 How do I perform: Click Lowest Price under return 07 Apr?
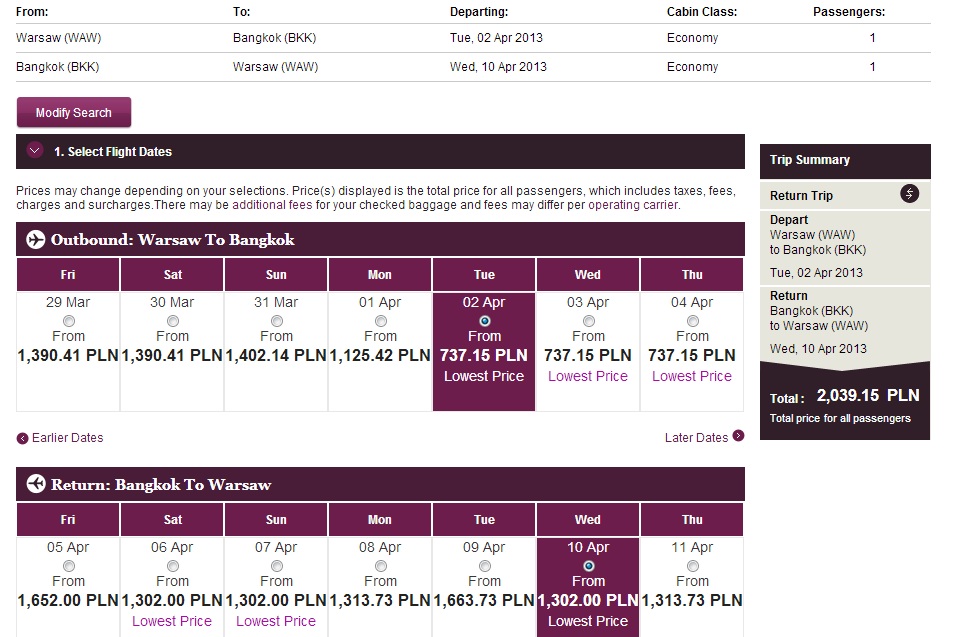[x=276, y=621]
